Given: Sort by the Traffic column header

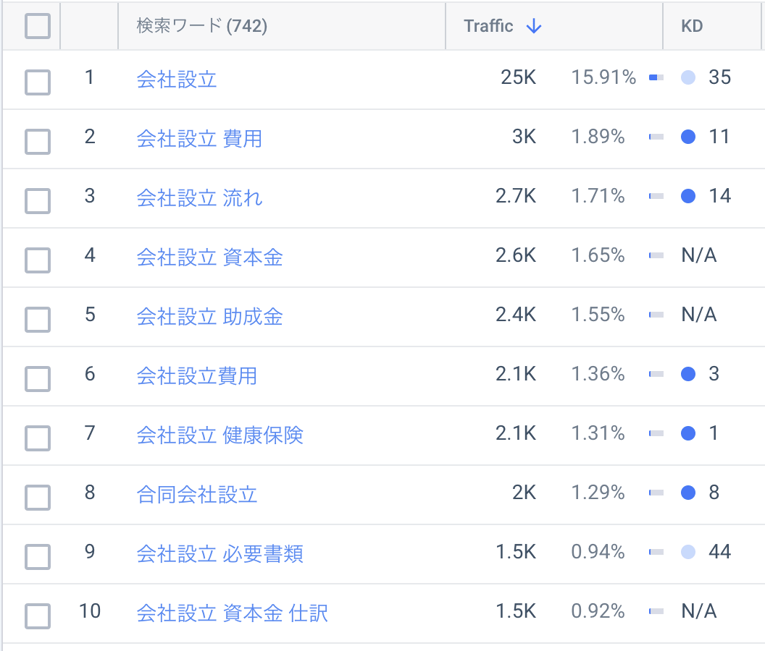Looking at the screenshot, I should tap(488, 27).
